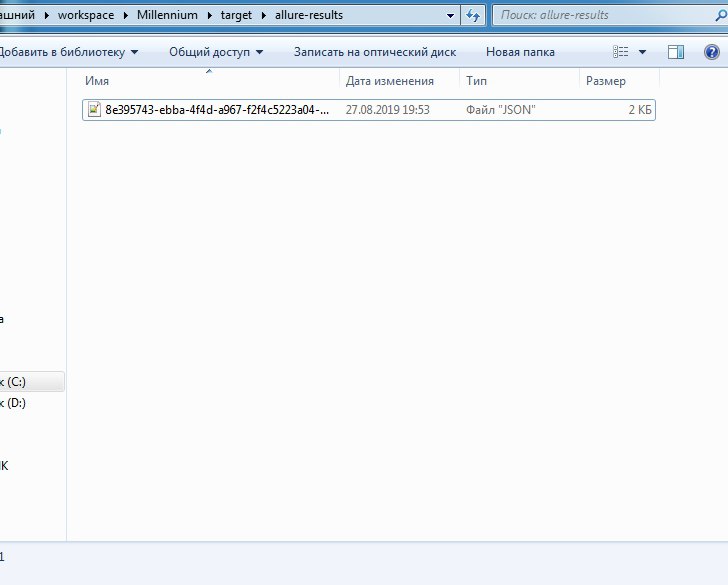728x585 pixels.
Task: Click the 2 КБ size cell
Action: point(640,110)
